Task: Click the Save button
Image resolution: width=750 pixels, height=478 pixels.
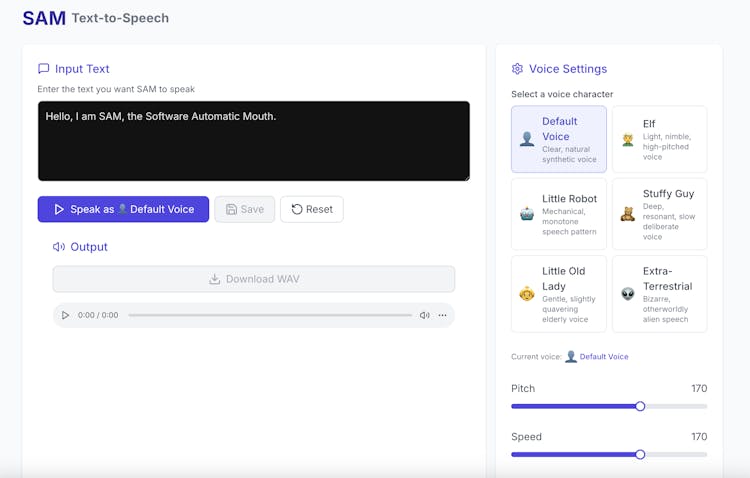Action: (x=245, y=209)
